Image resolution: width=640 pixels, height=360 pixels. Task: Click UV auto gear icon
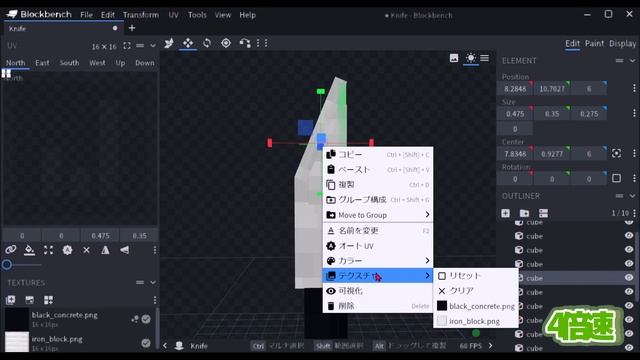click(x=67, y=250)
